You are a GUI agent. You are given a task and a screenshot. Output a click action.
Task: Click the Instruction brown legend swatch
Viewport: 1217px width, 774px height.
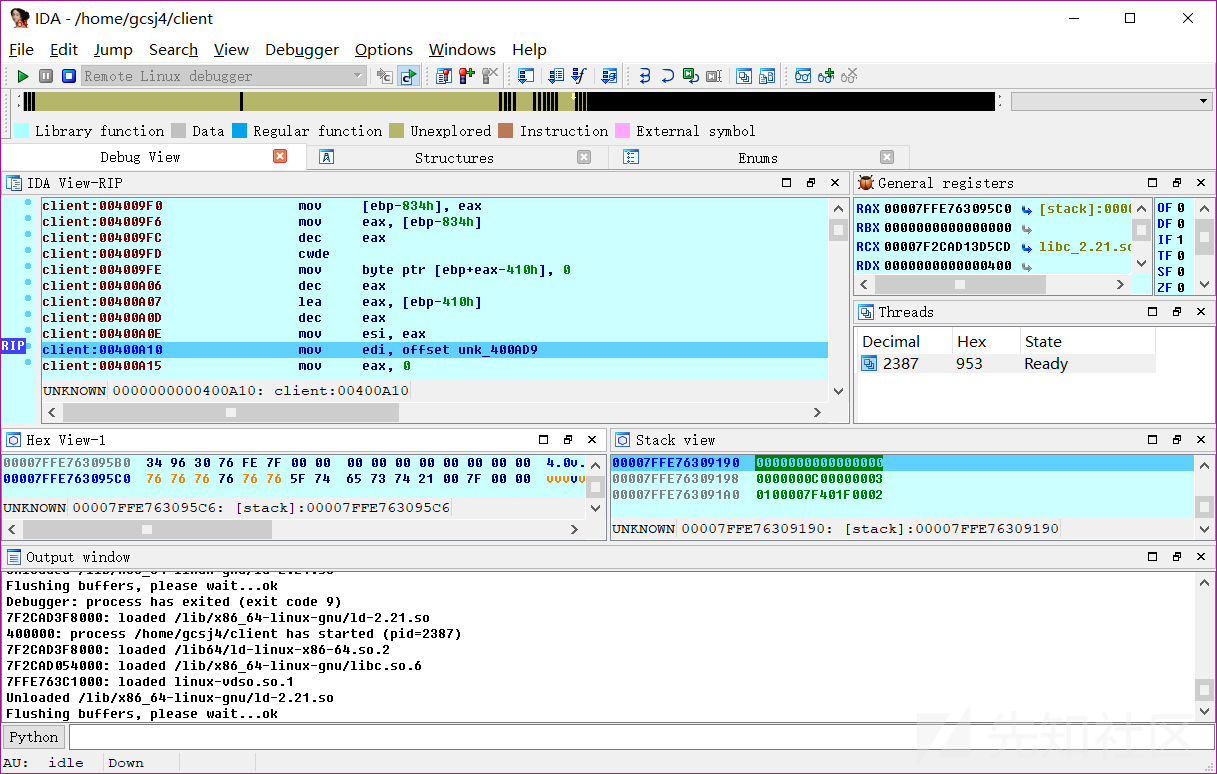pyautogui.click(x=506, y=131)
